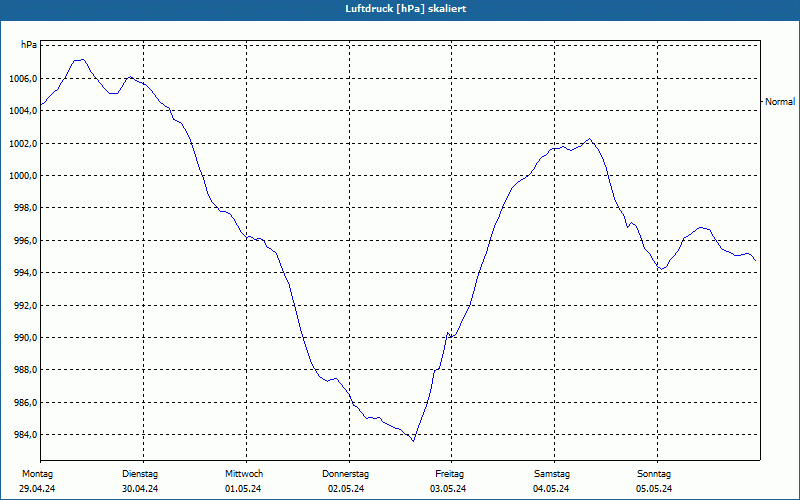Select the 'Donnerstag' day label
Screen dimensions: 800x500
pos(345,473)
